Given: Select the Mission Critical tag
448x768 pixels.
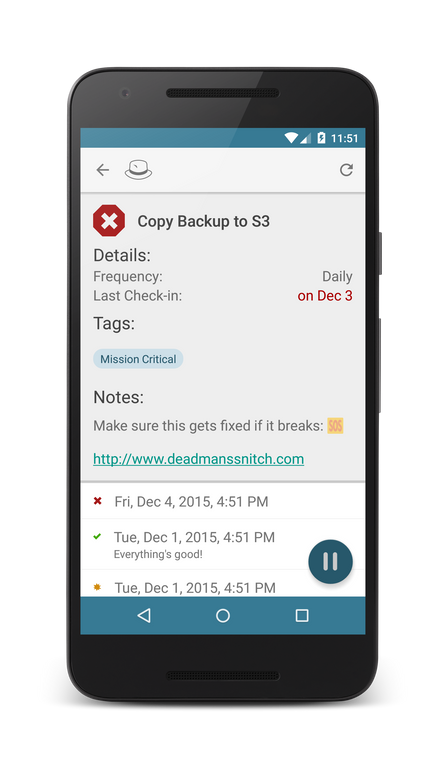Looking at the screenshot, I should [x=138, y=359].
